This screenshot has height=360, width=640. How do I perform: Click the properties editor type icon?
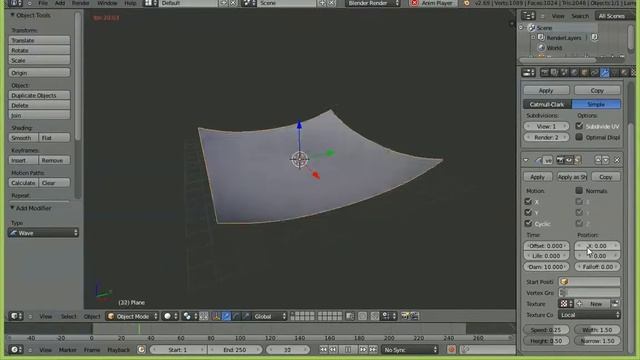click(x=529, y=73)
